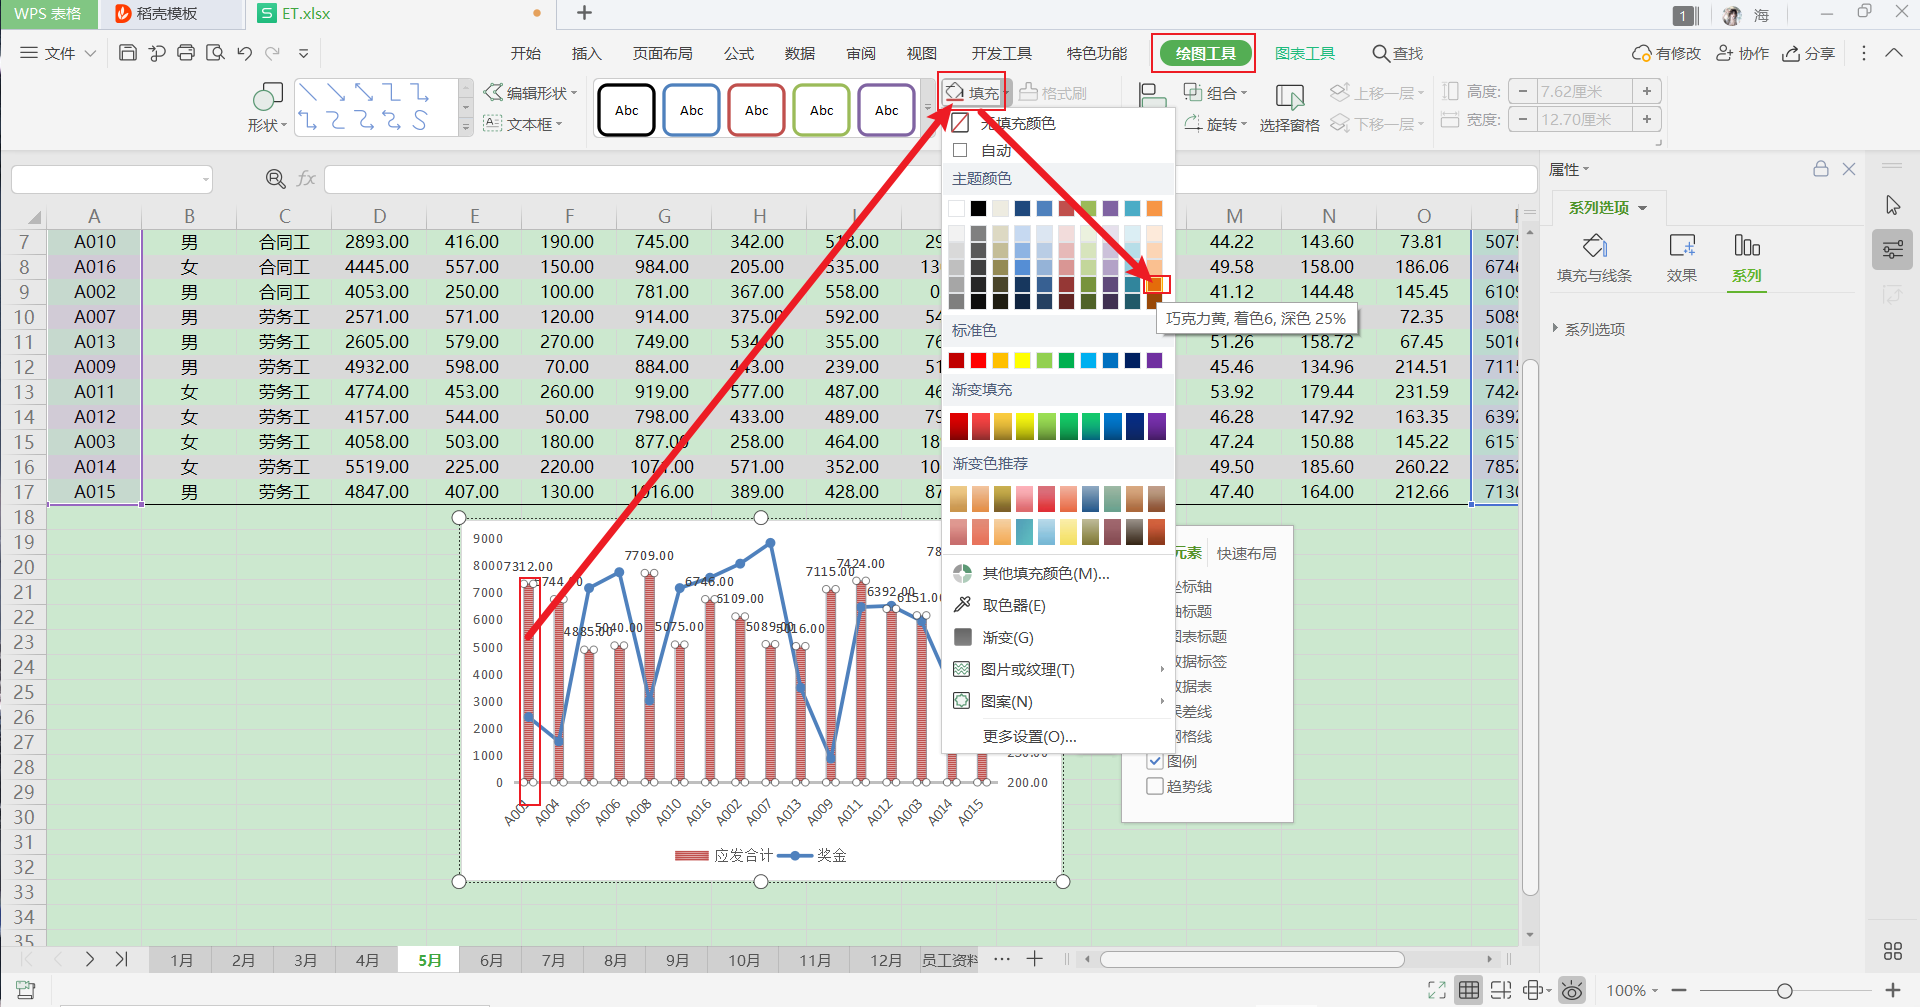Click the fx insert function icon
Viewport: 1920px width, 1007px height.
(x=306, y=179)
